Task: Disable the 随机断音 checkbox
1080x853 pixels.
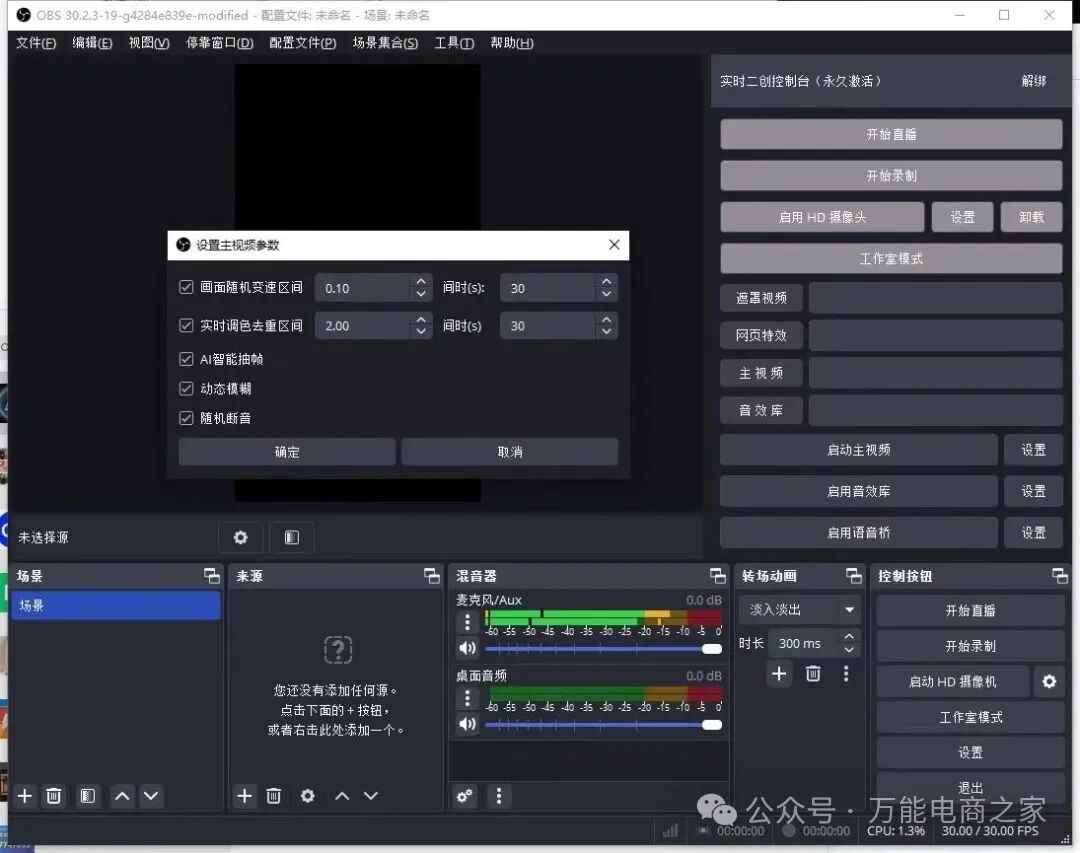Action: (x=186, y=418)
